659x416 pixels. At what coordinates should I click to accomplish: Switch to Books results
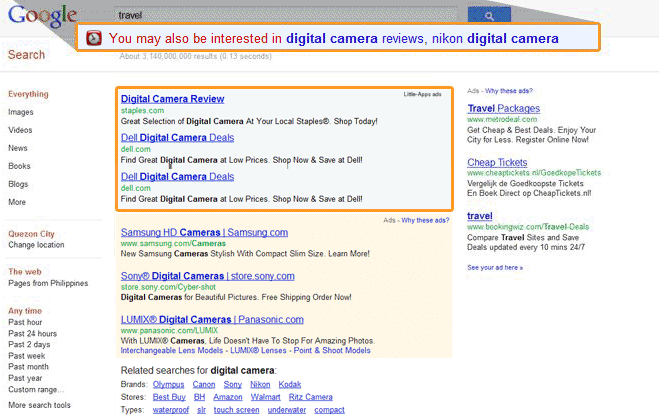(x=19, y=166)
